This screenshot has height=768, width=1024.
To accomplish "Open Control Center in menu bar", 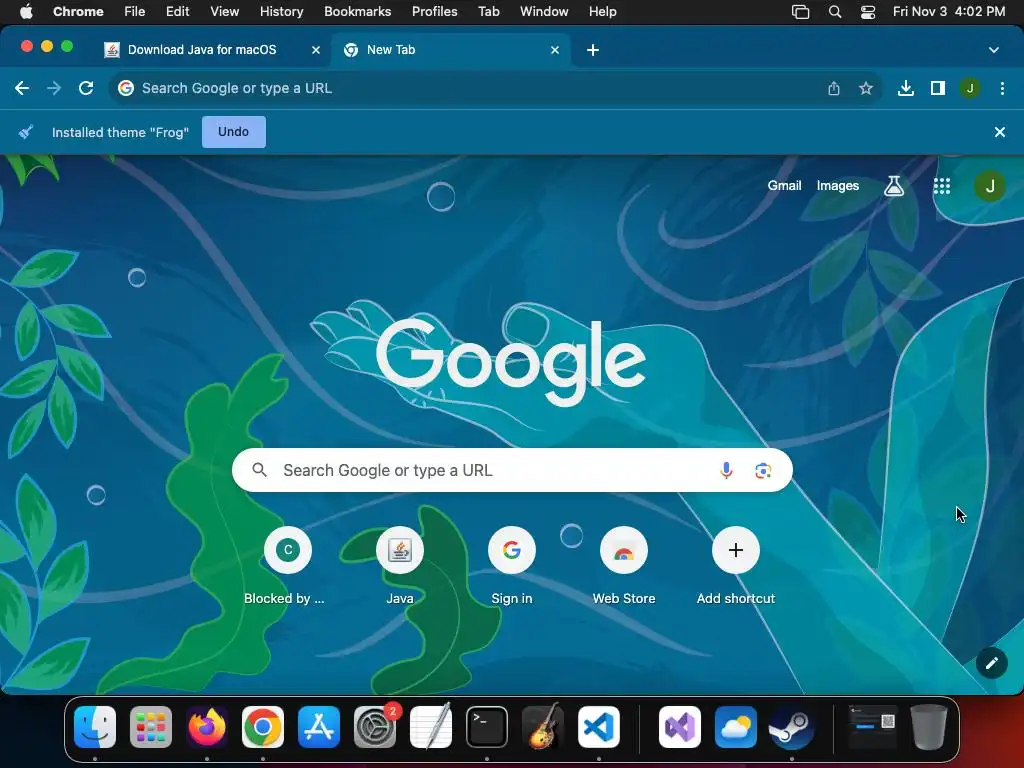I will pos(868,12).
